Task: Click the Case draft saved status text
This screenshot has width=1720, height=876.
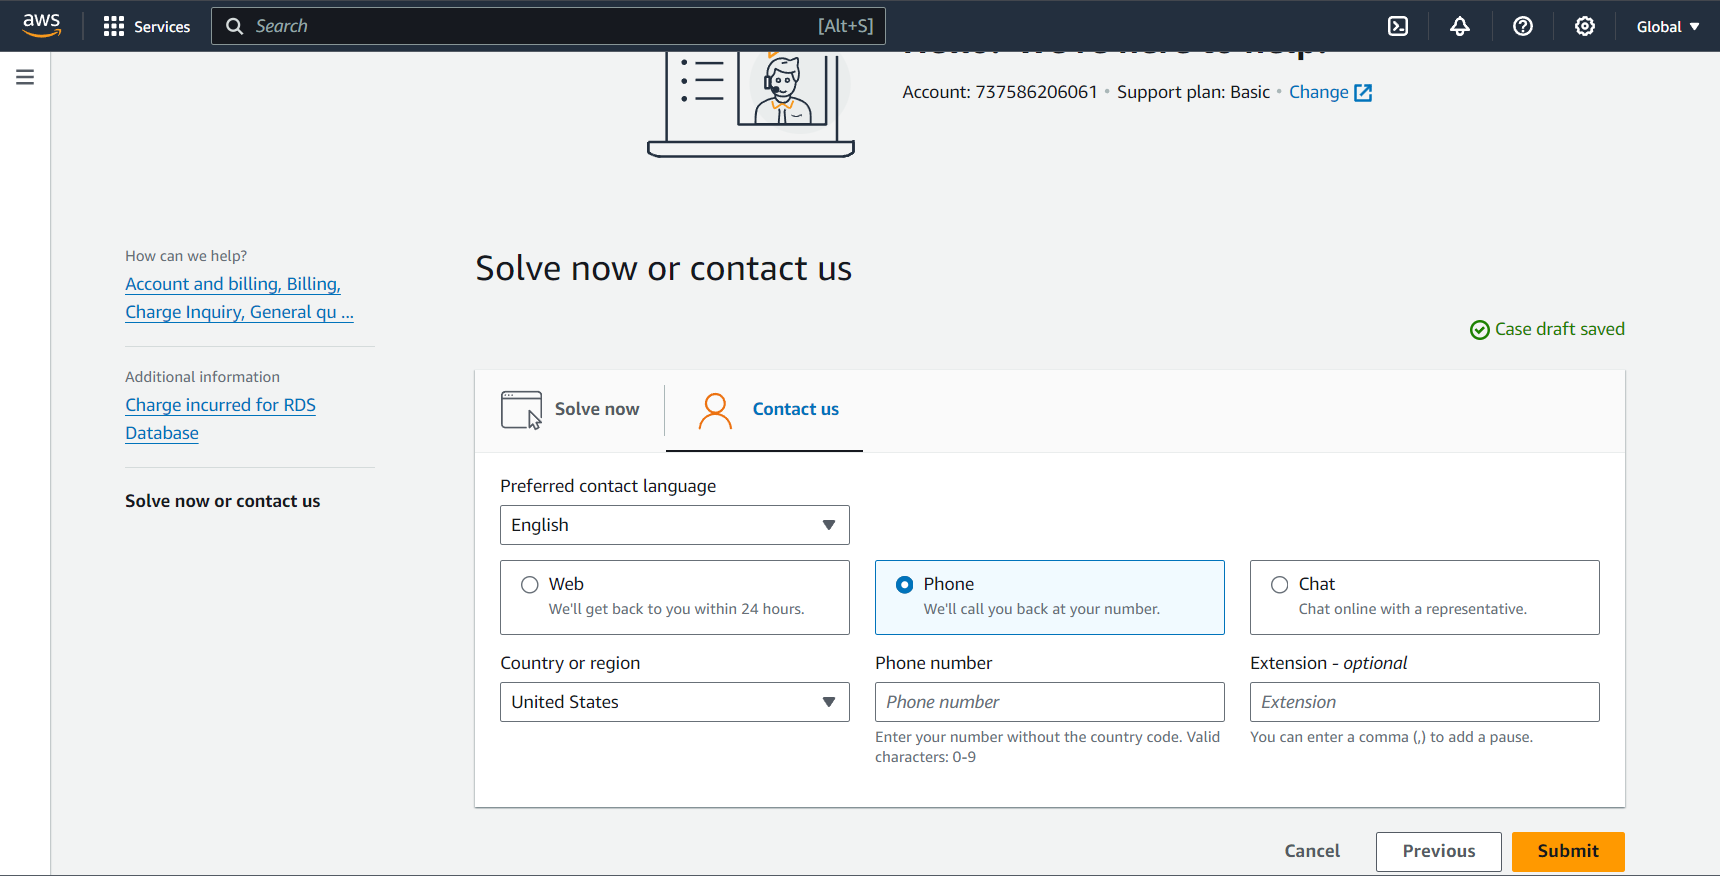Action: click(1560, 329)
